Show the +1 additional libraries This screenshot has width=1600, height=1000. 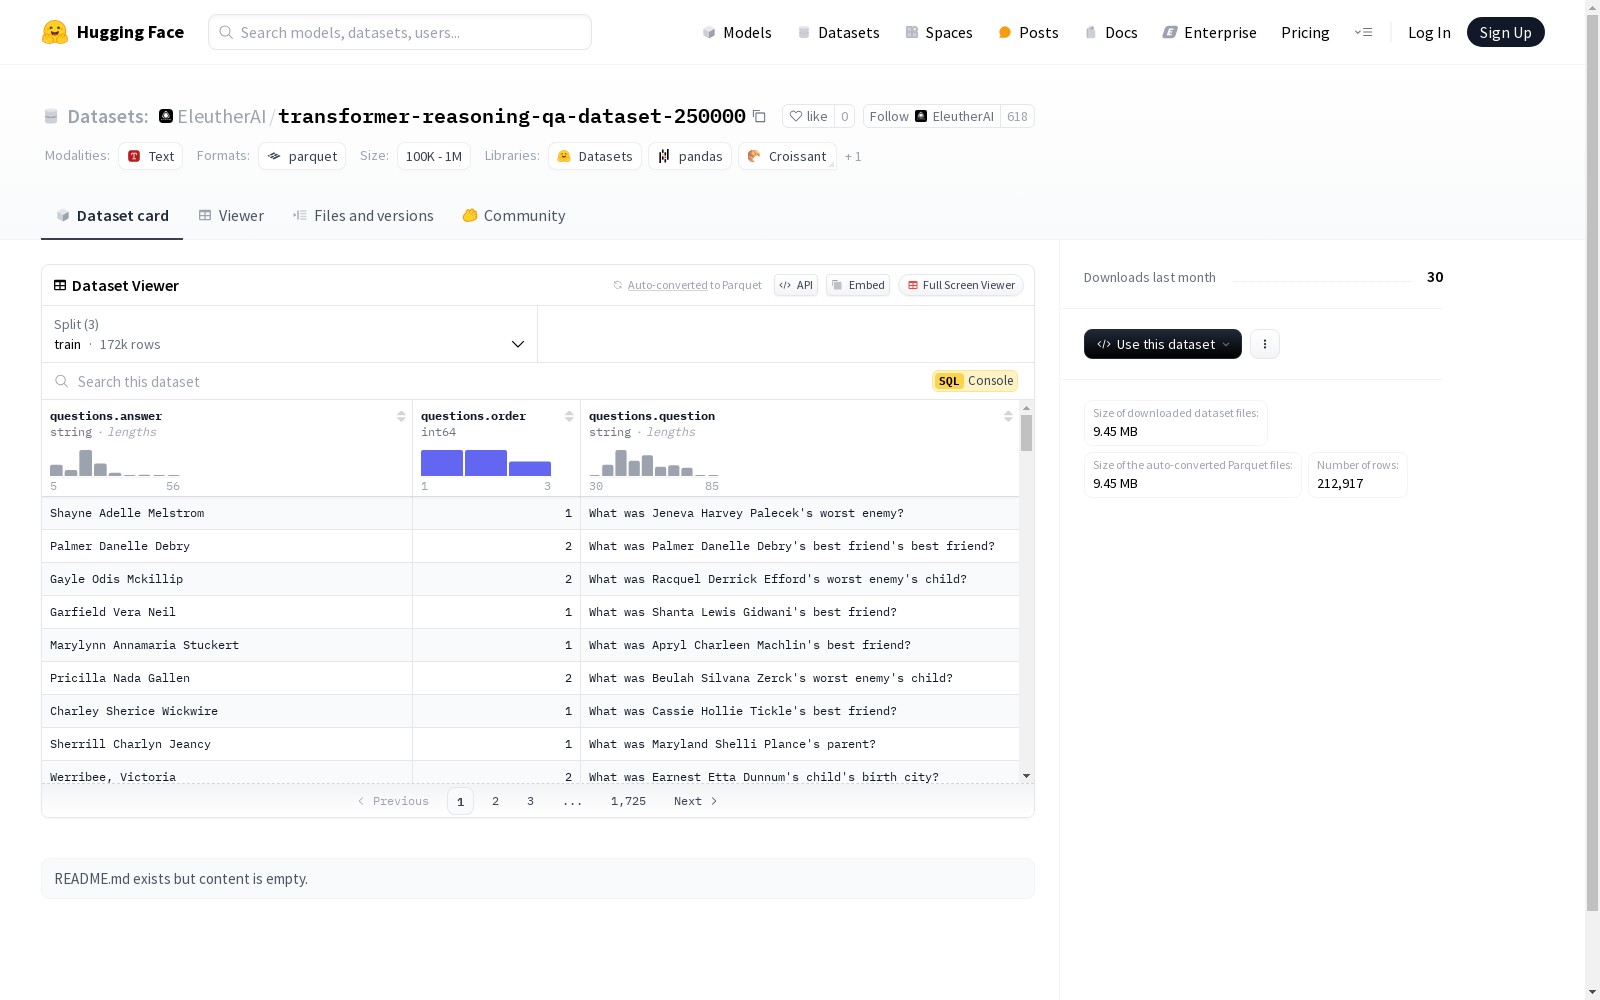click(853, 156)
